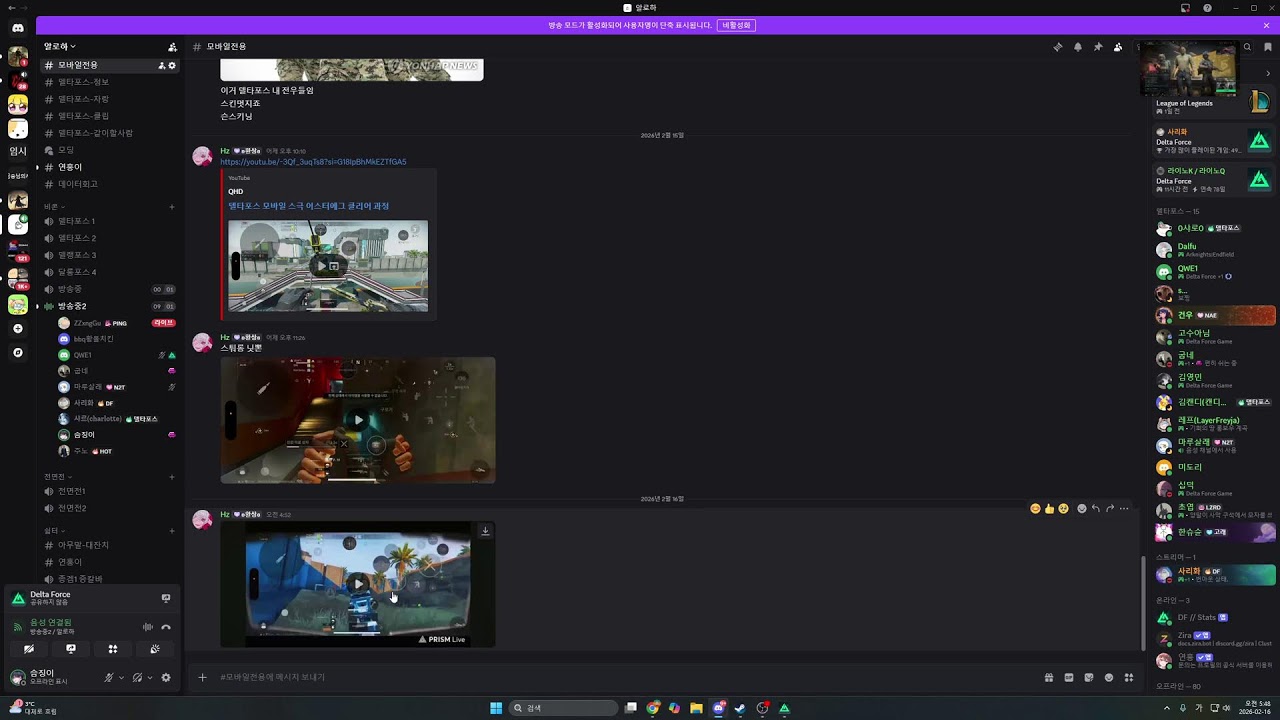Select member 고수아님 in the member list

point(1214,337)
